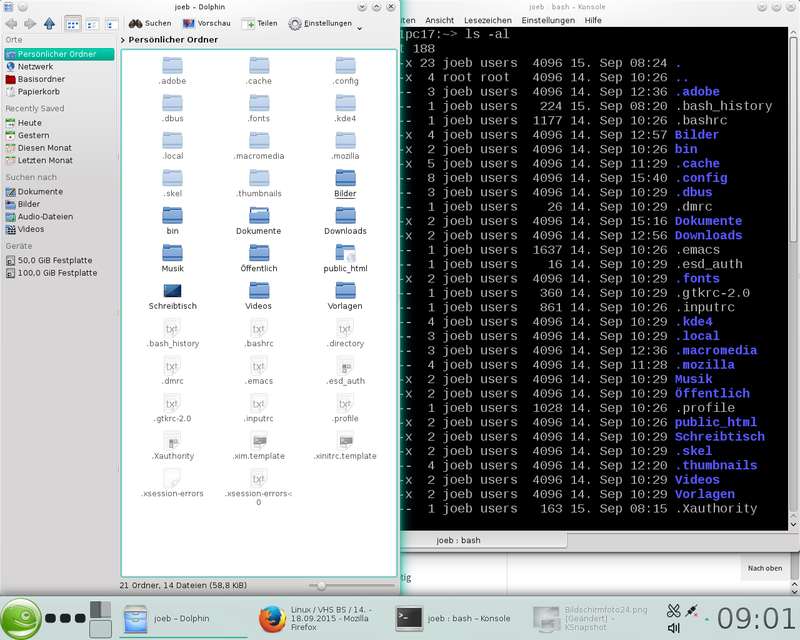Open Suchen in the Dolphin toolbar
Viewport: 800px width, 640px height.
click(150, 23)
